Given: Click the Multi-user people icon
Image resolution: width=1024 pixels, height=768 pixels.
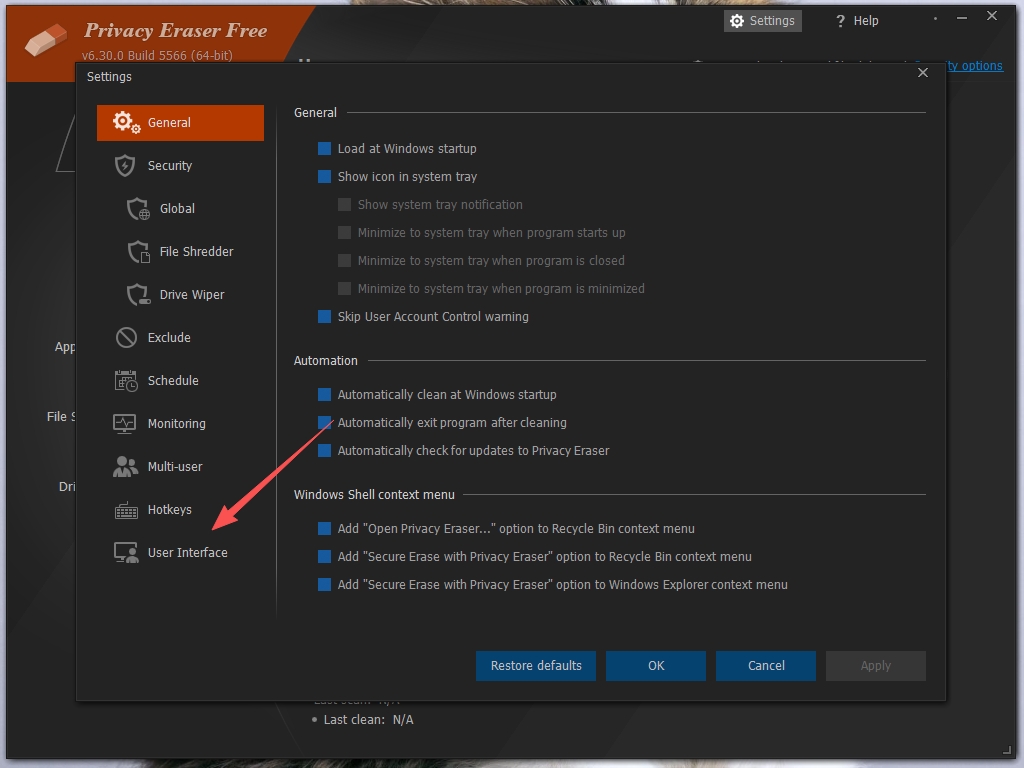Looking at the screenshot, I should pos(125,466).
